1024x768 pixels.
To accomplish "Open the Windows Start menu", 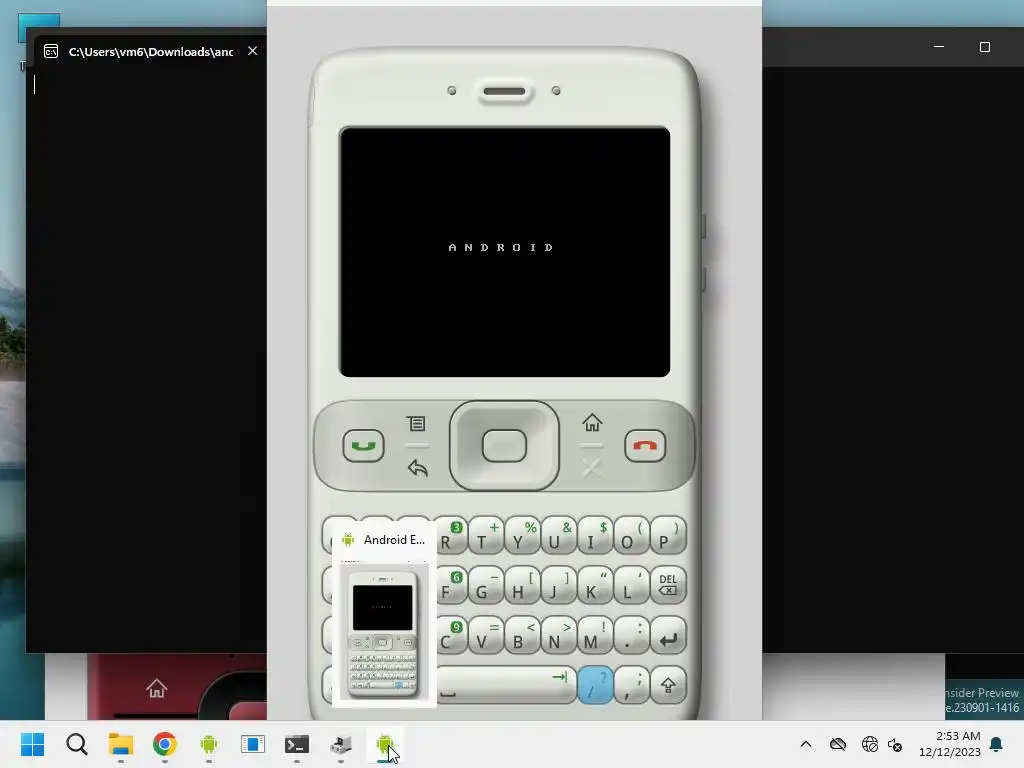I will pos(33,744).
